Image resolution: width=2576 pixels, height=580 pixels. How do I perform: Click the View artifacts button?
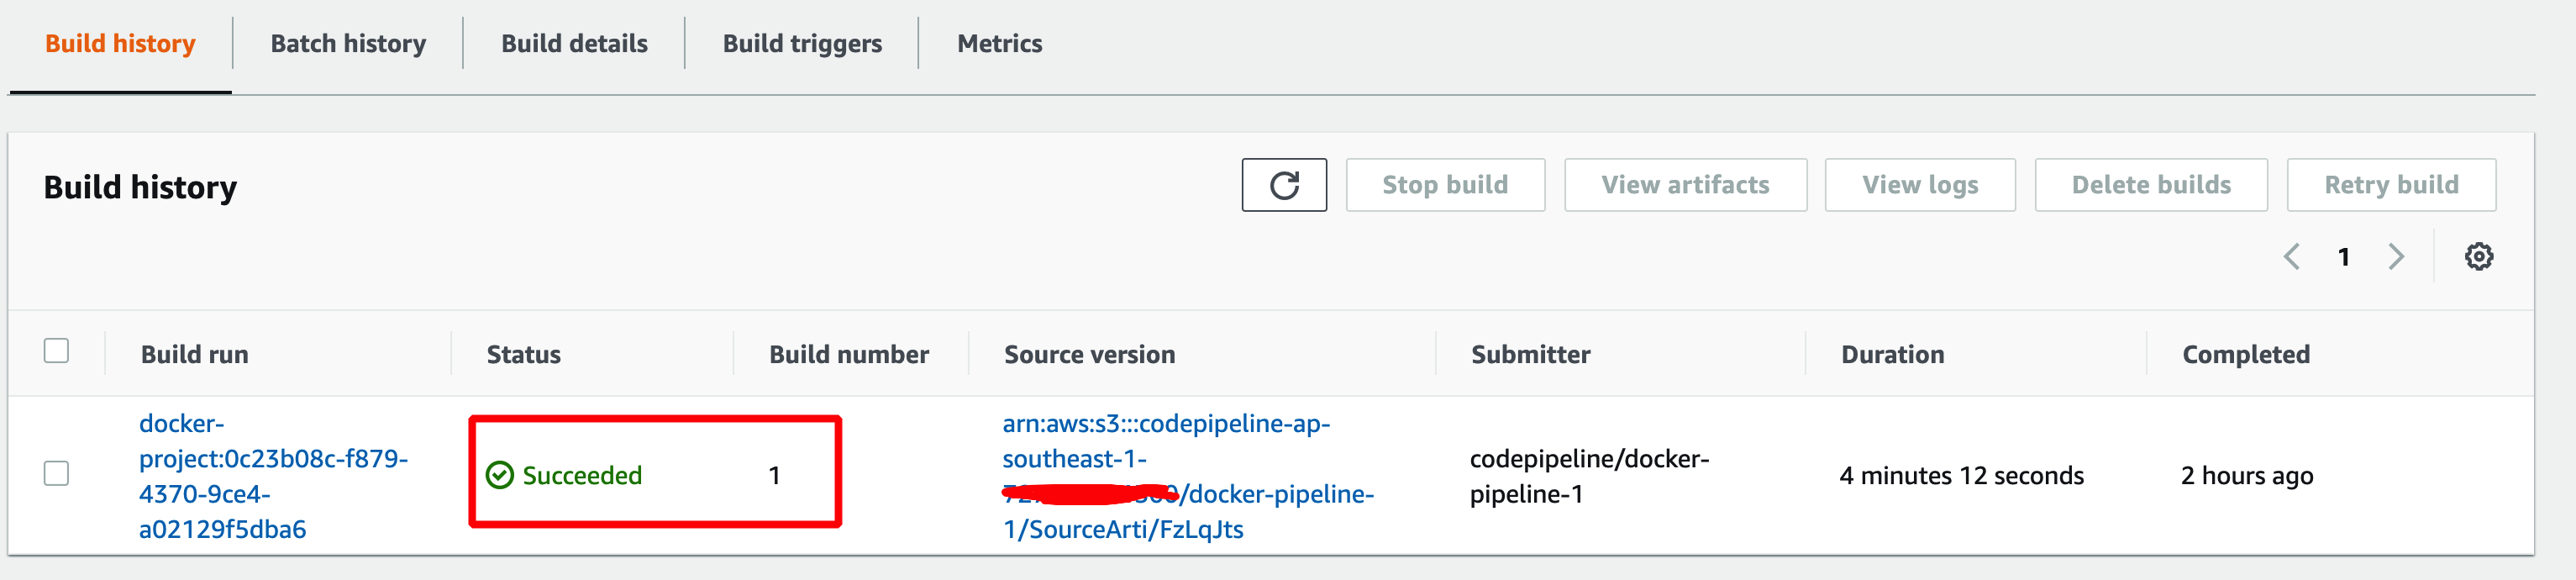(1685, 185)
